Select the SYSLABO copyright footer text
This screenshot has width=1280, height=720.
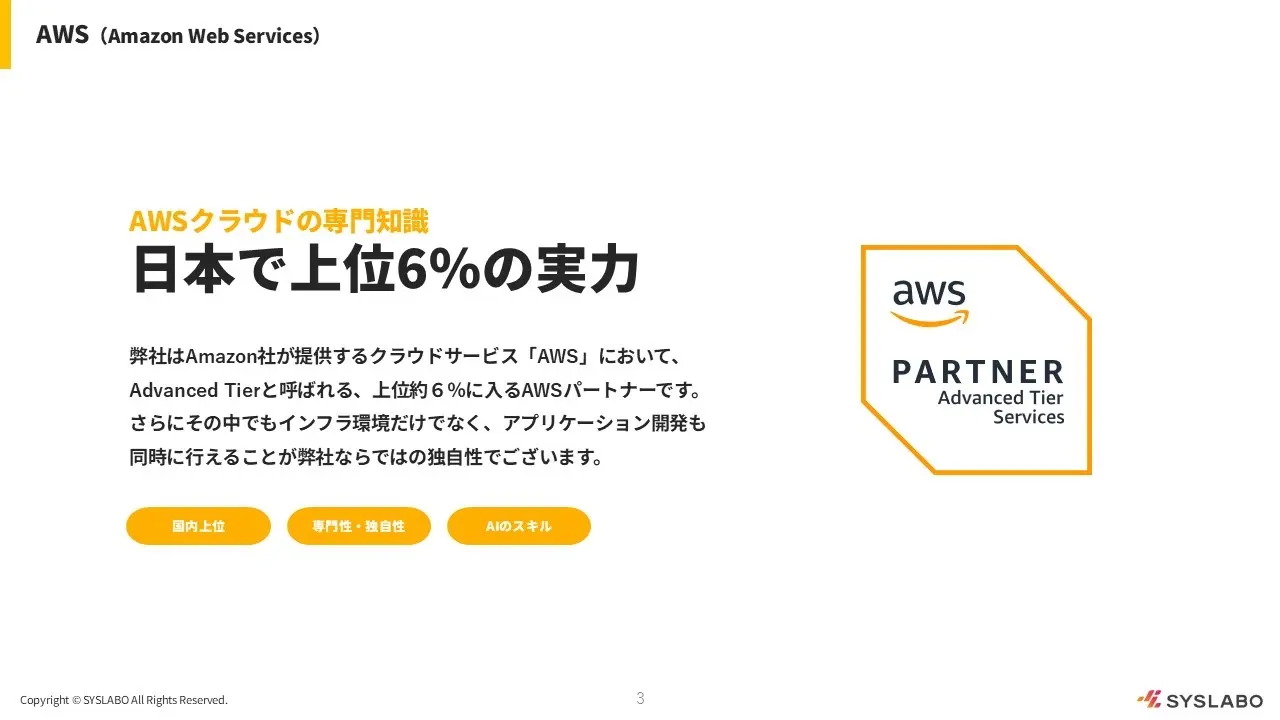pos(124,700)
